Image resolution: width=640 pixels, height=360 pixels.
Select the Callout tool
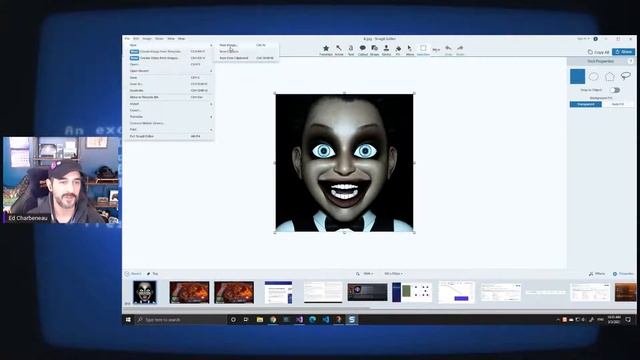[x=362, y=50]
